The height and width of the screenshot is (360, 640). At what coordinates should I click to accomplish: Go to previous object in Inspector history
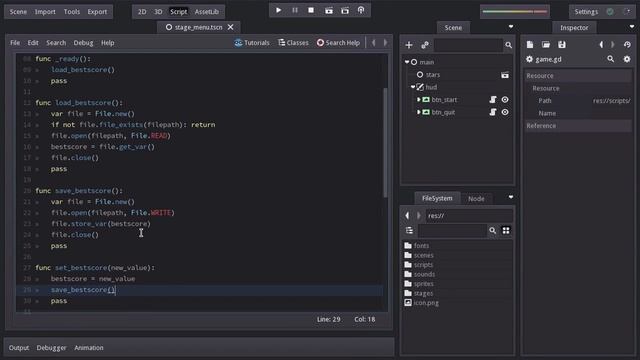pos(601,44)
